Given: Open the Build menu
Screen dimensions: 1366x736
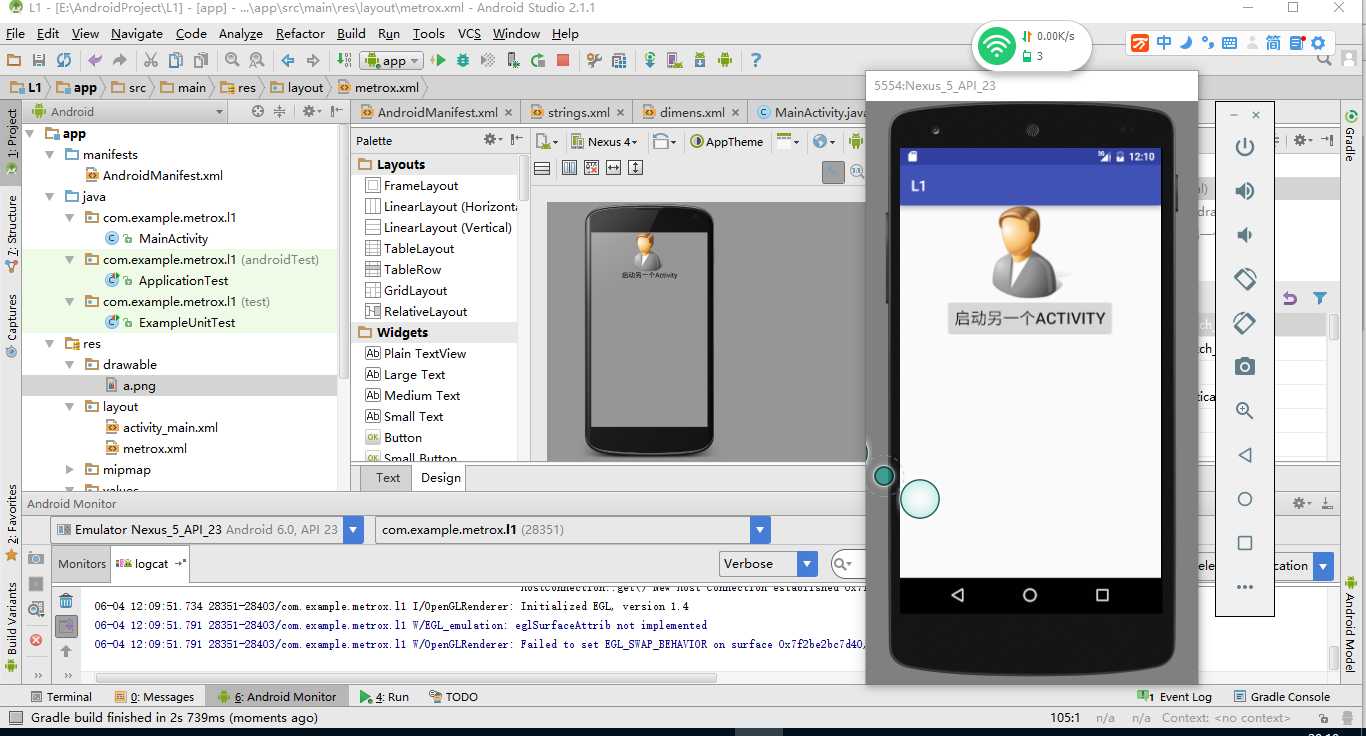Looking at the screenshot, I should point(351,33).
